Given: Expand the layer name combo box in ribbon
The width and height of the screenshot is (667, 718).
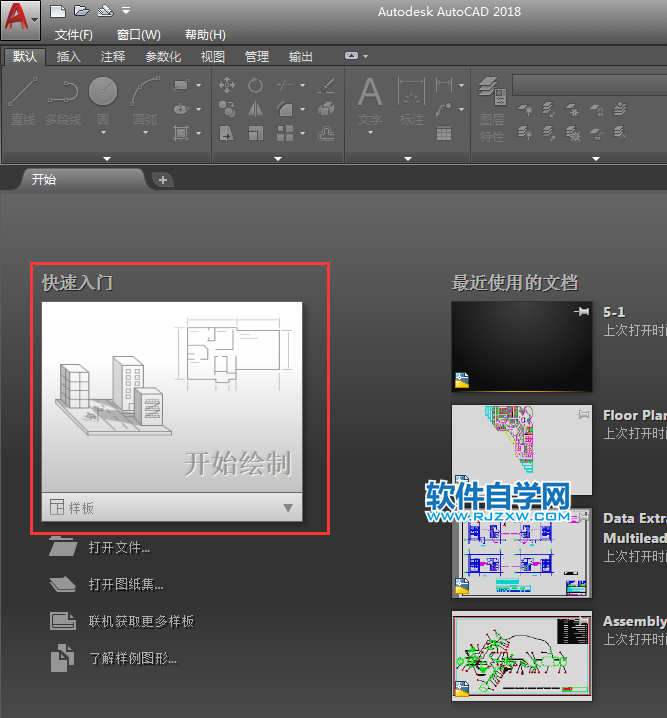Looking at the screenshot, I should (590, 85).
